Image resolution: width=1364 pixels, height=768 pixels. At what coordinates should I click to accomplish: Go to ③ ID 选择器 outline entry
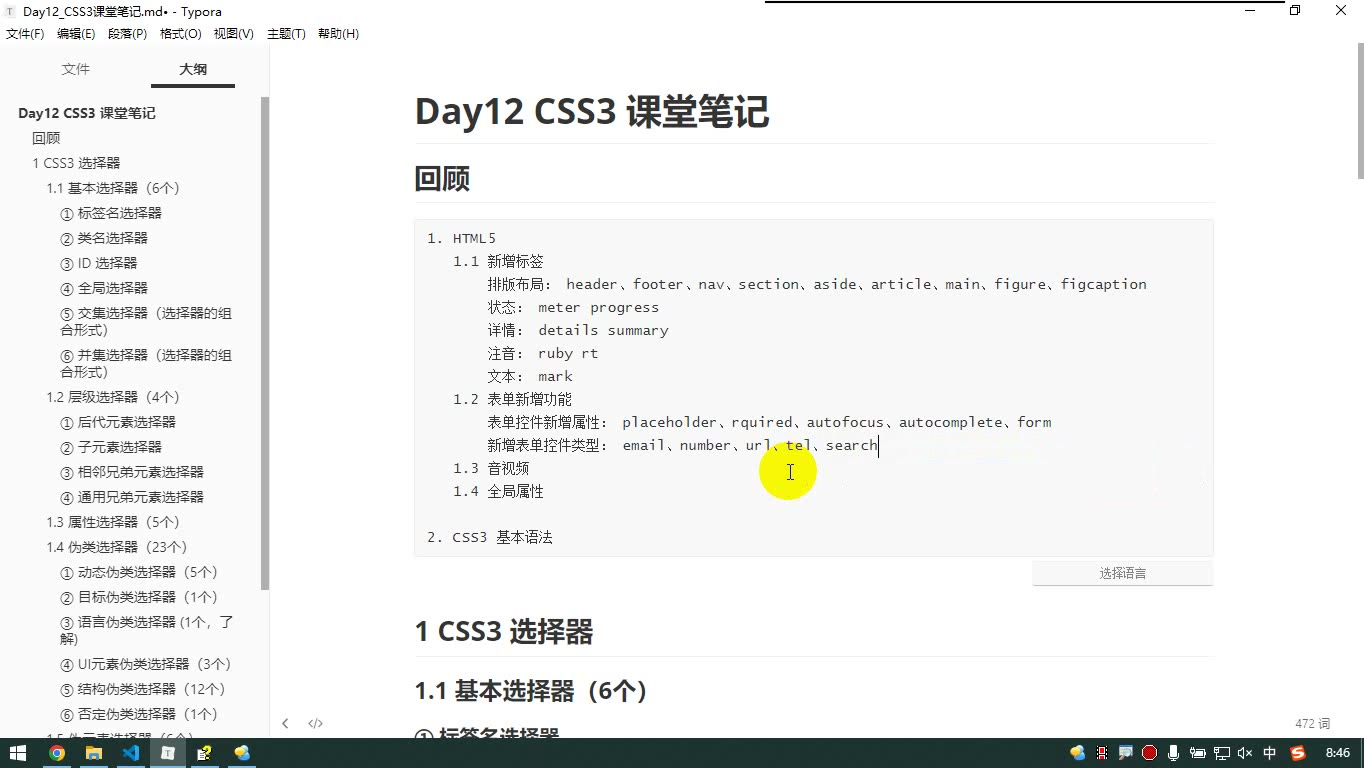pyautogui.click(x=99, y=263)
